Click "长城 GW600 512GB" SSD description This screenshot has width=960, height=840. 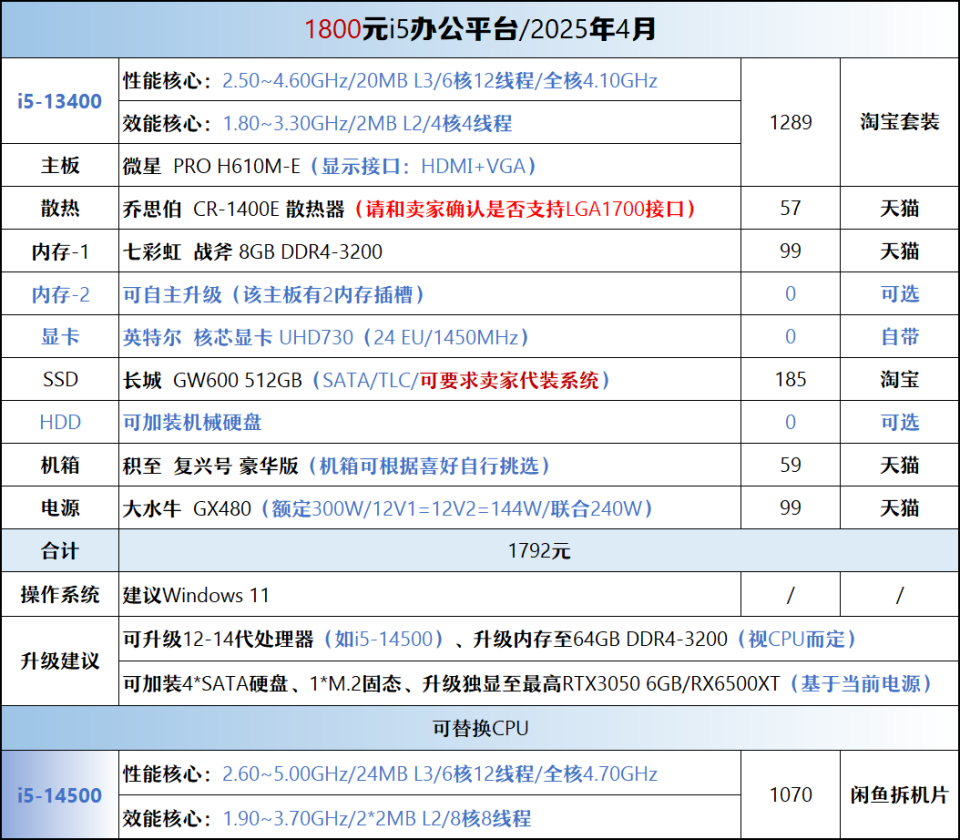pyautogui.click(x=367, y=380)
